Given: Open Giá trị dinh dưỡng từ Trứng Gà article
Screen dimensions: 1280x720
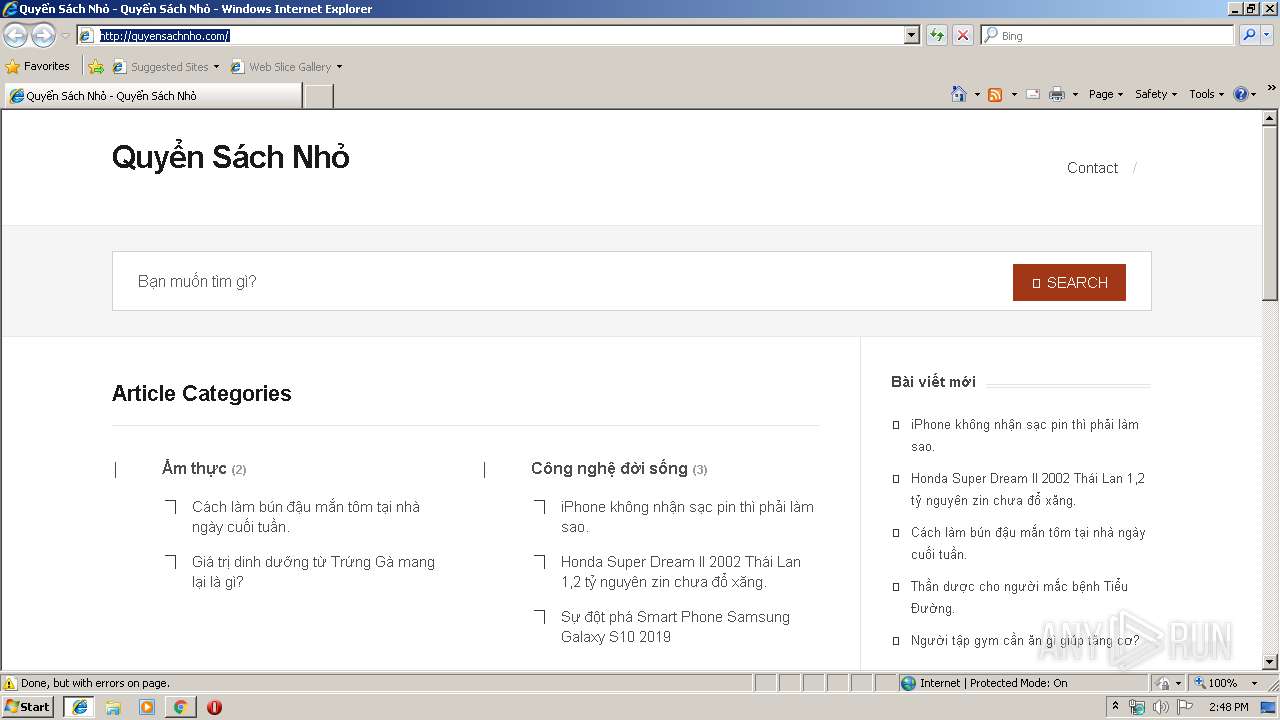Looking at the screenshot, I should point(313,572).
